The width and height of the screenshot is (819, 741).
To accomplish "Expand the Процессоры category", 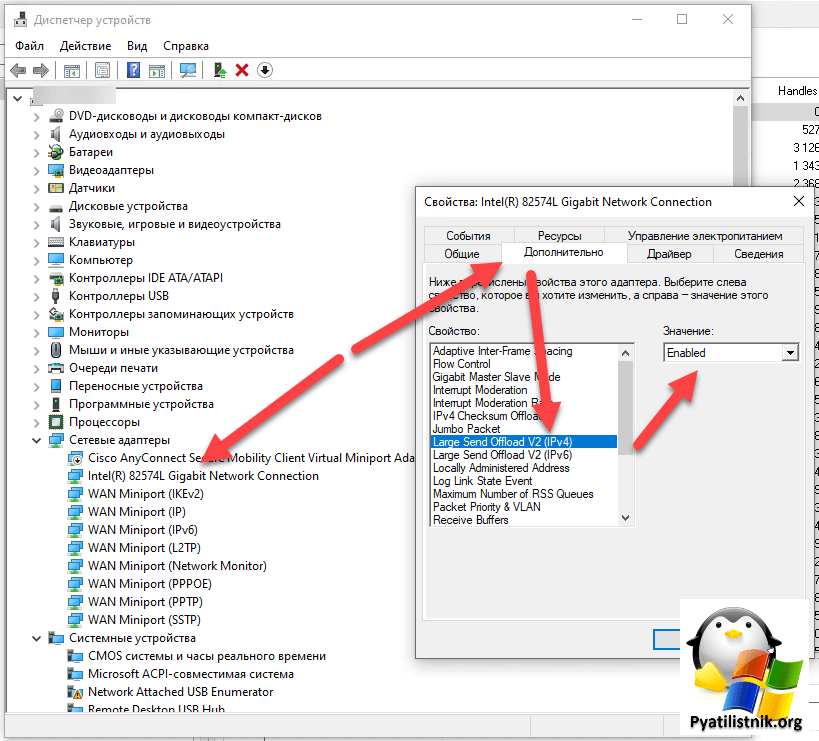I will click(x=37, y=422).
